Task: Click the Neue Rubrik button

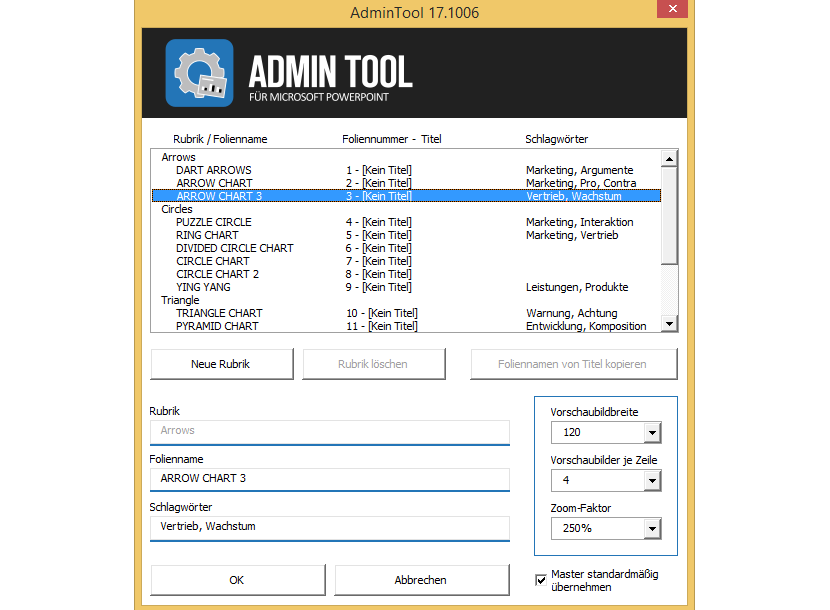Action: [221, 364]
